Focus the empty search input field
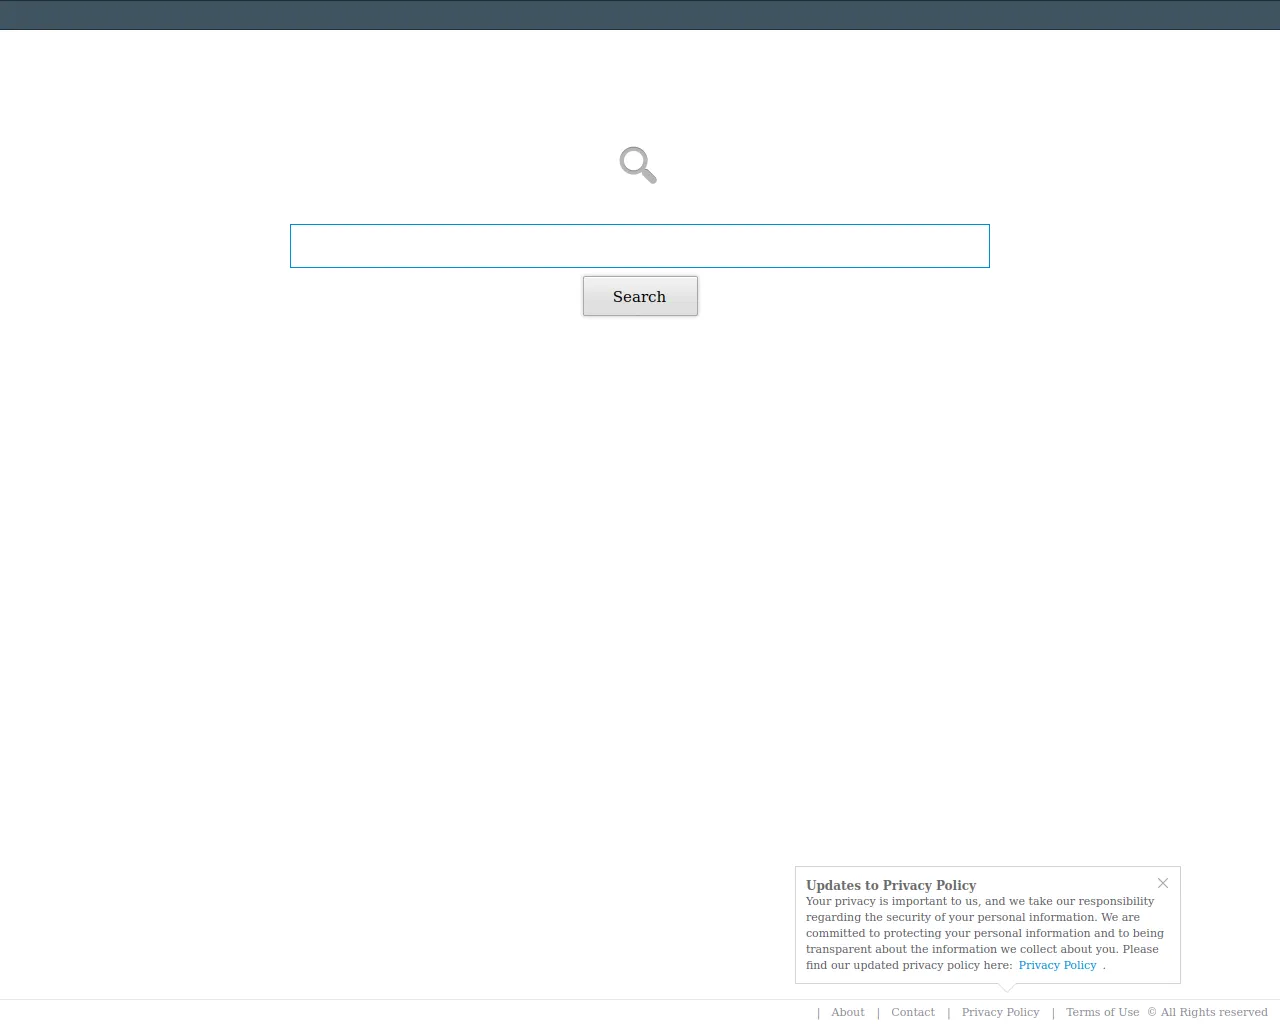 639,245
